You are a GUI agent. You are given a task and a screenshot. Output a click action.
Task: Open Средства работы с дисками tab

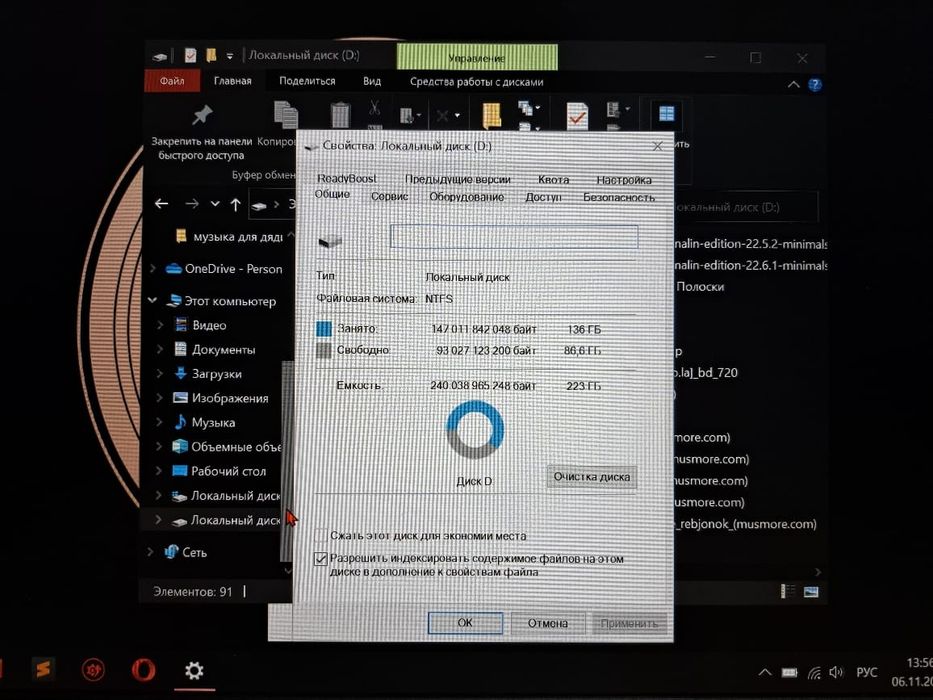[x=476, y=82]
